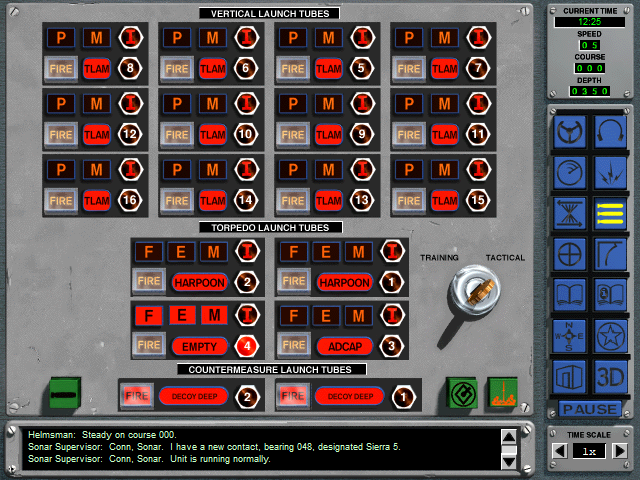Turn the Training/Tactical key switch
The image size is (640, 480).
(x=475, y=291)
